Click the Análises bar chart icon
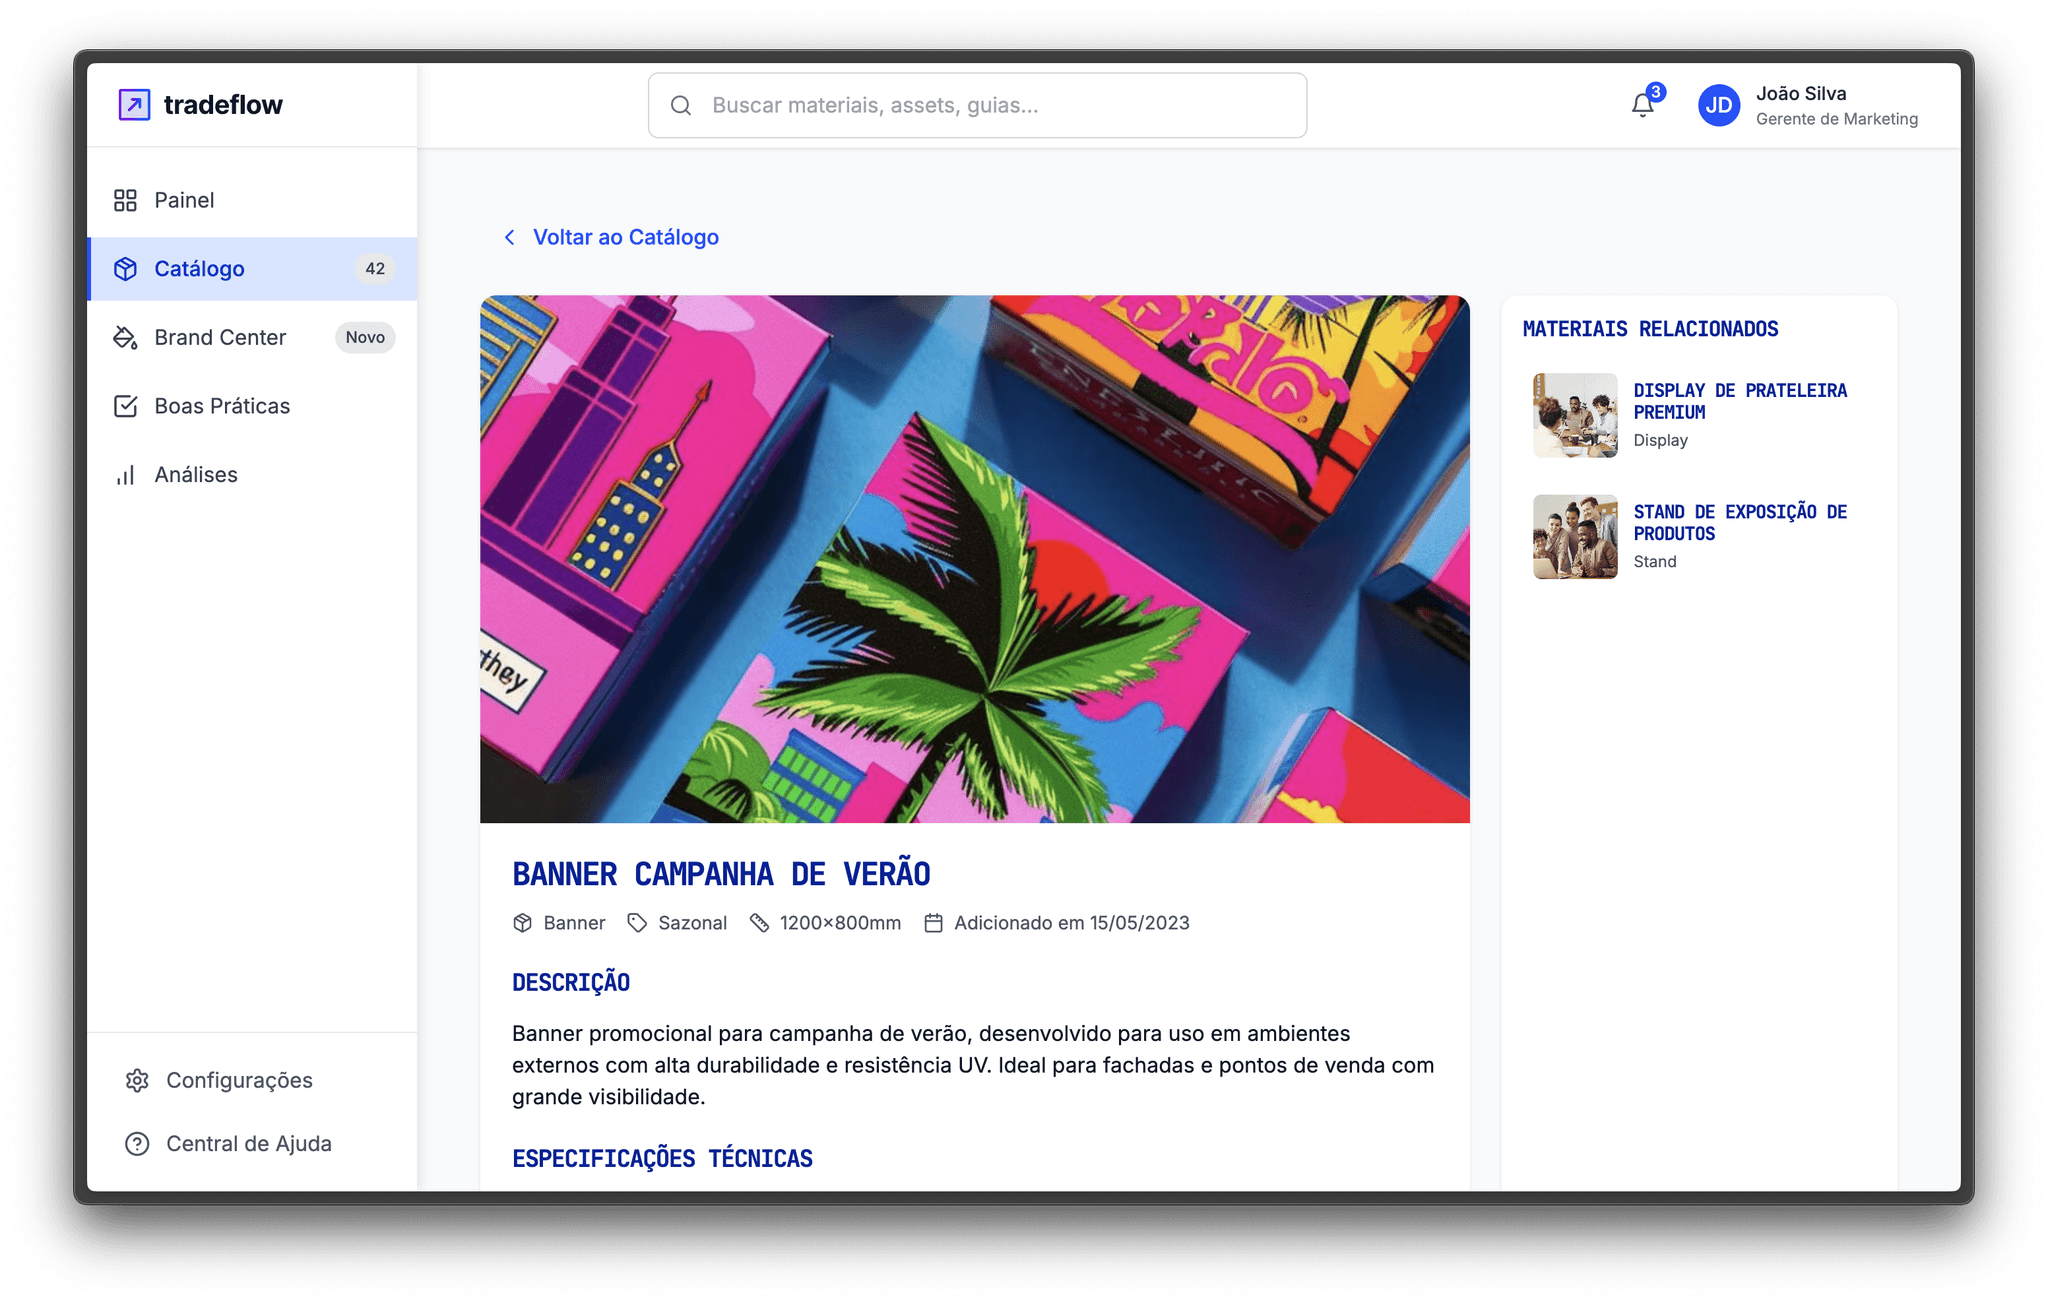This screenshot has width=2048, height=1302. 125,475
